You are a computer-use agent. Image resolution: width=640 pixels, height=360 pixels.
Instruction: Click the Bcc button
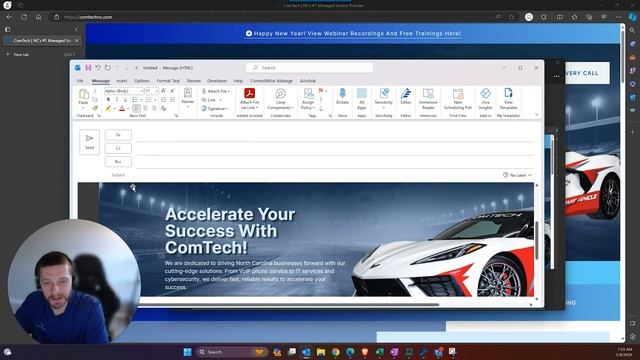coord(118,162)
